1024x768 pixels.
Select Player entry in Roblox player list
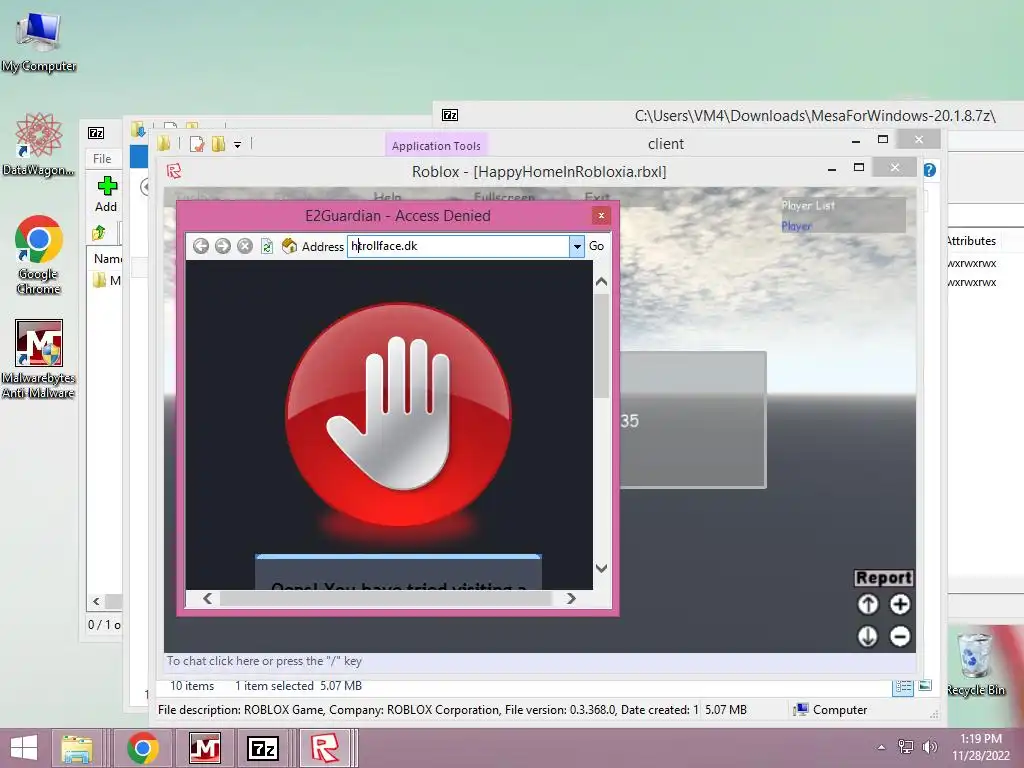pos(796,226)
